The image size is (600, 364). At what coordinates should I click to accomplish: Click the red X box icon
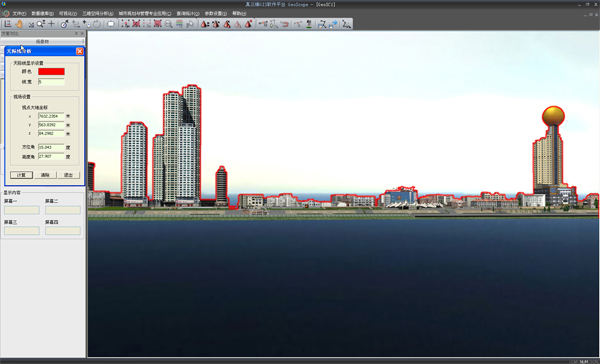pos(136,24)
